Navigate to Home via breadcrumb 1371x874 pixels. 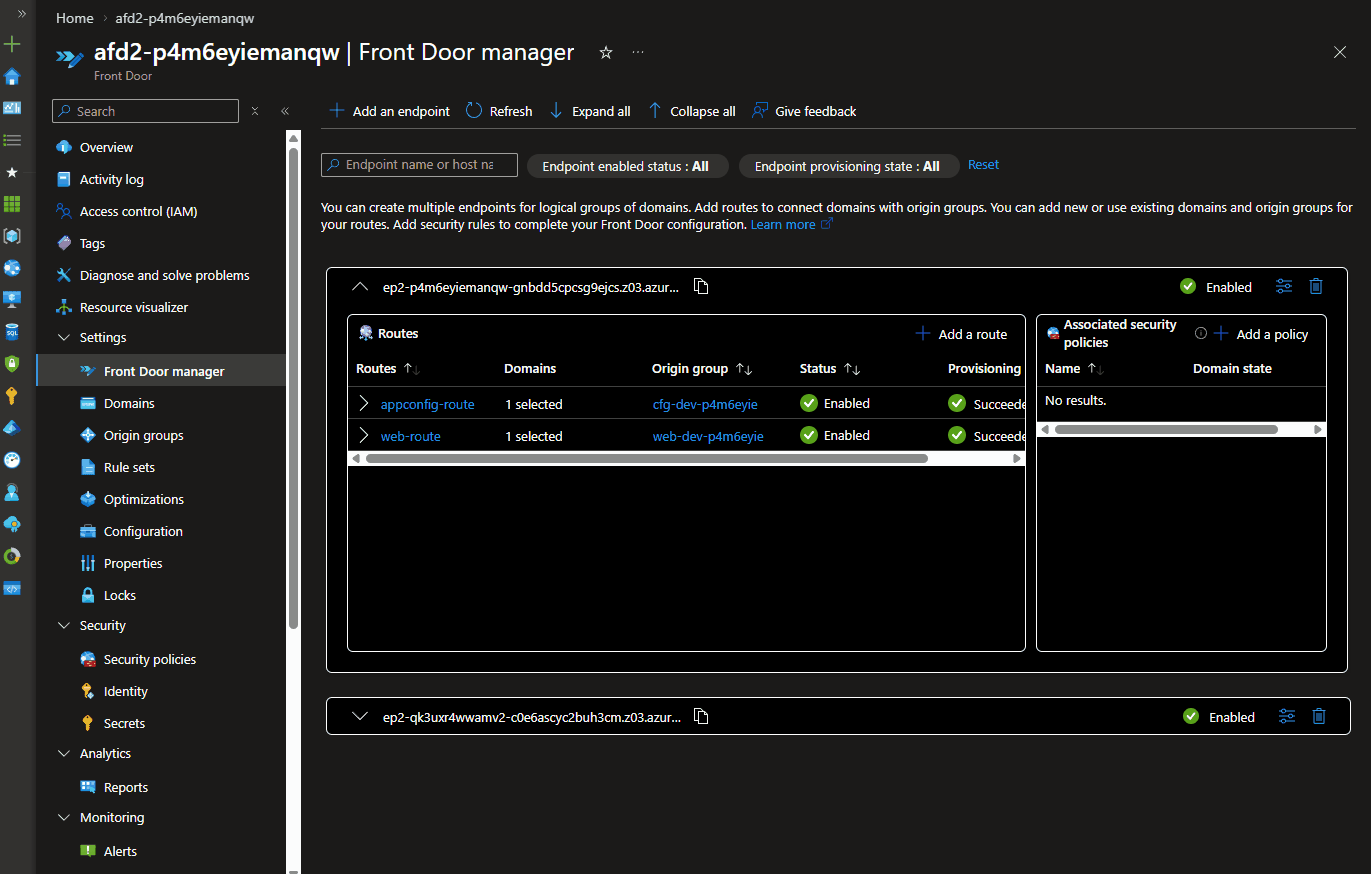tap(75, 17)
